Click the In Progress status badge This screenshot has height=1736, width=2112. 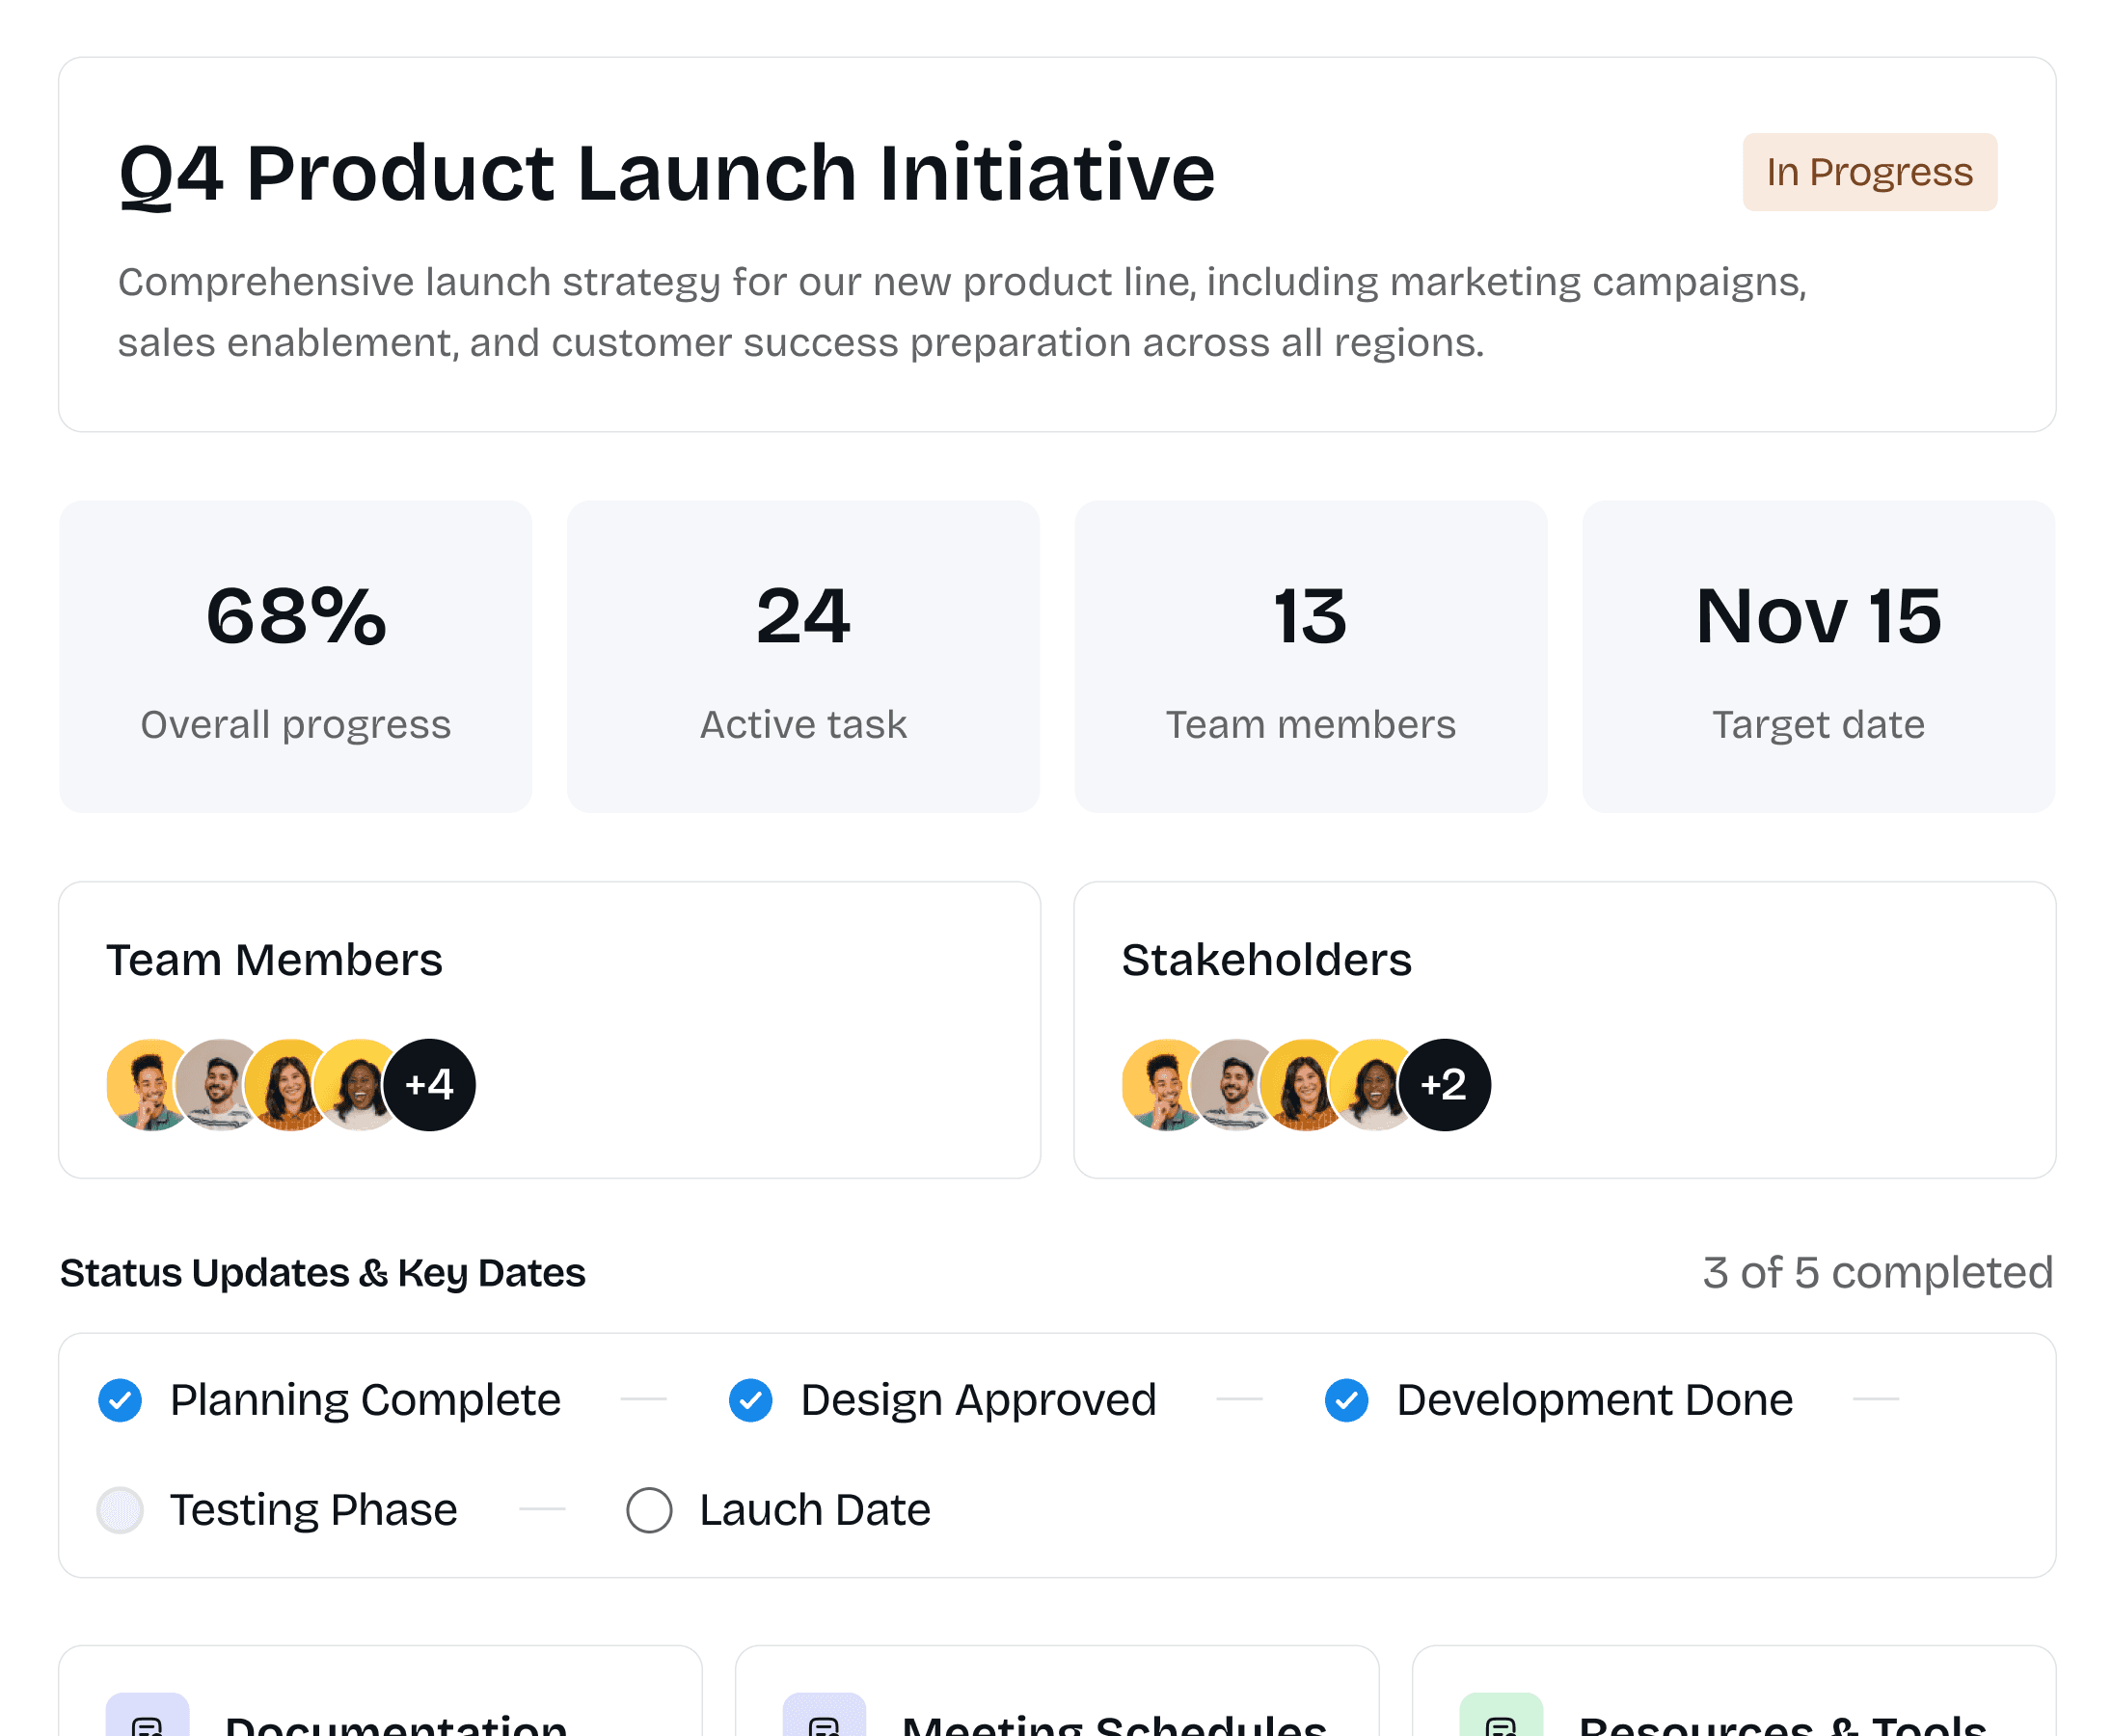point(1869,172)
